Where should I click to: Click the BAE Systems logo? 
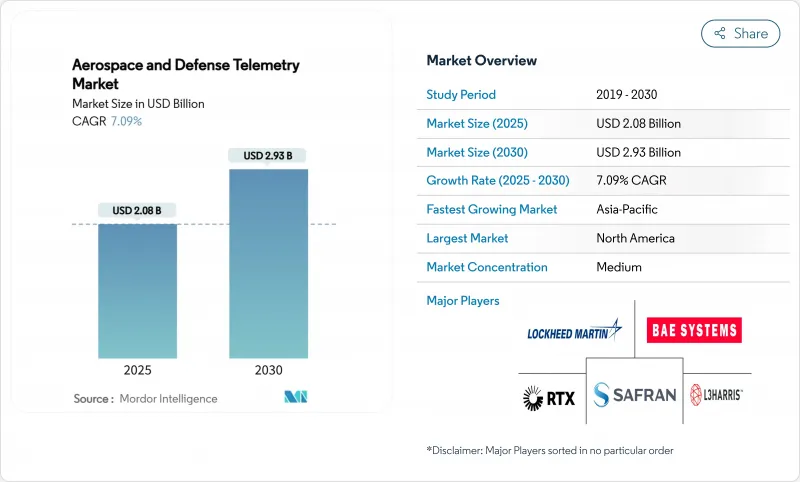point(694,329)
